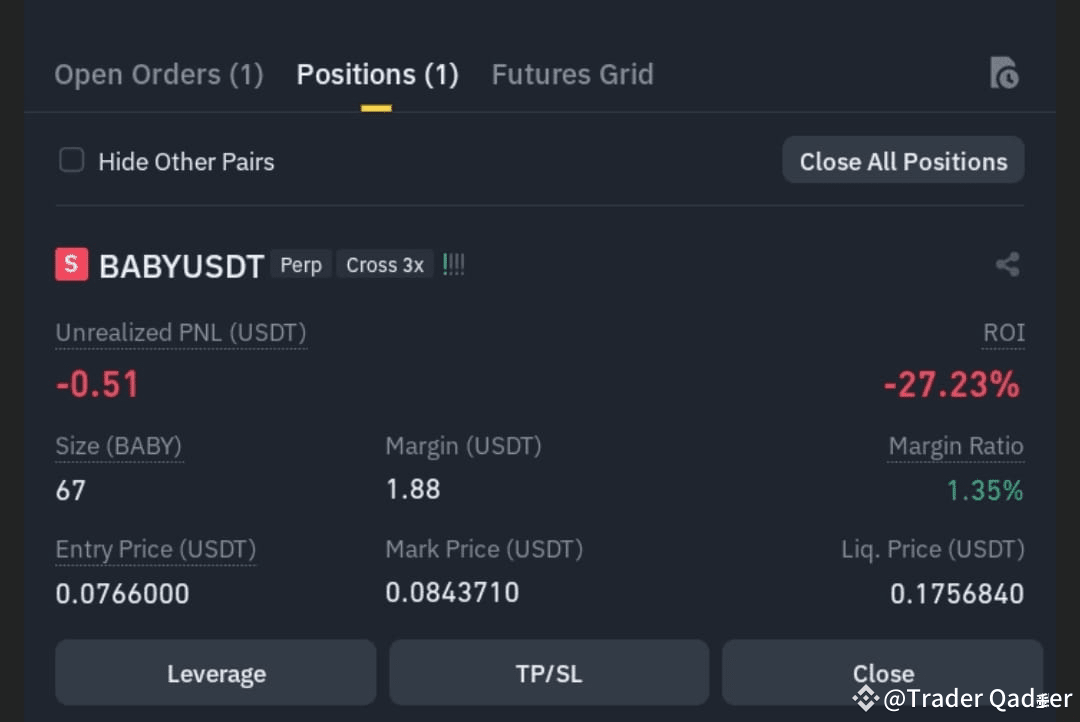The width and height of the screenshot is (1080, 722).
Task: Click the share icon on BABYUSDT position
Action: point(1007,264)
